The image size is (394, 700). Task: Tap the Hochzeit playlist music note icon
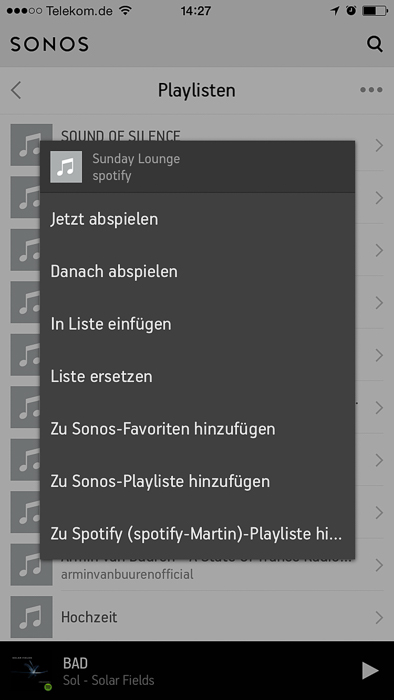pos(31,617)
